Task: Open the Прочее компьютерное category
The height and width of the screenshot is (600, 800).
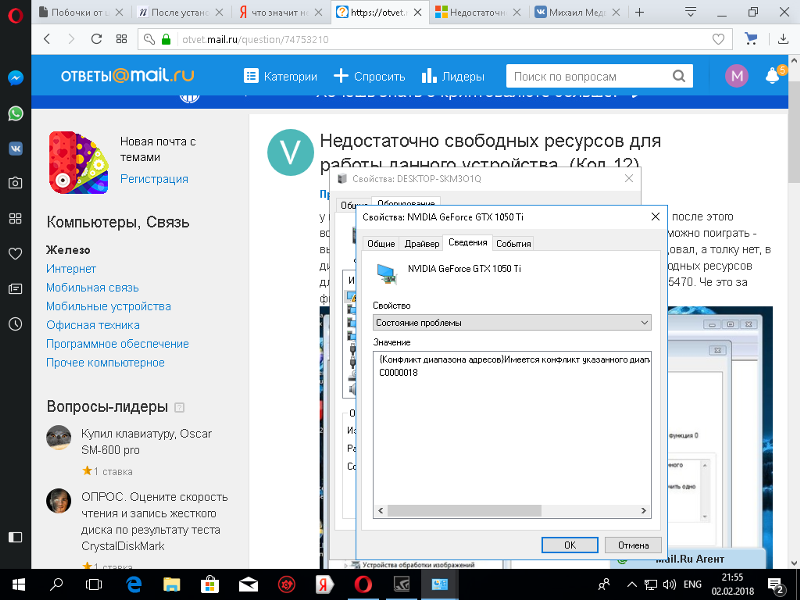Action: pyautogui.click(x=105, y=363)
